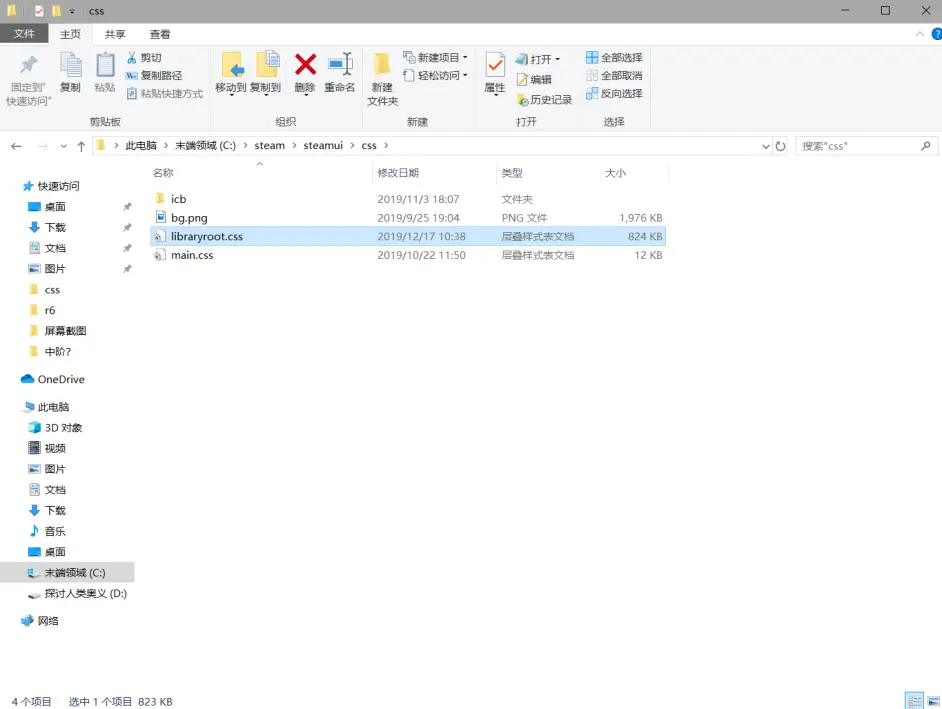The height and width of the screenshot is (709, 942).
Task: Expand breadcrumb chevron after steam
Action: [294, 145]
